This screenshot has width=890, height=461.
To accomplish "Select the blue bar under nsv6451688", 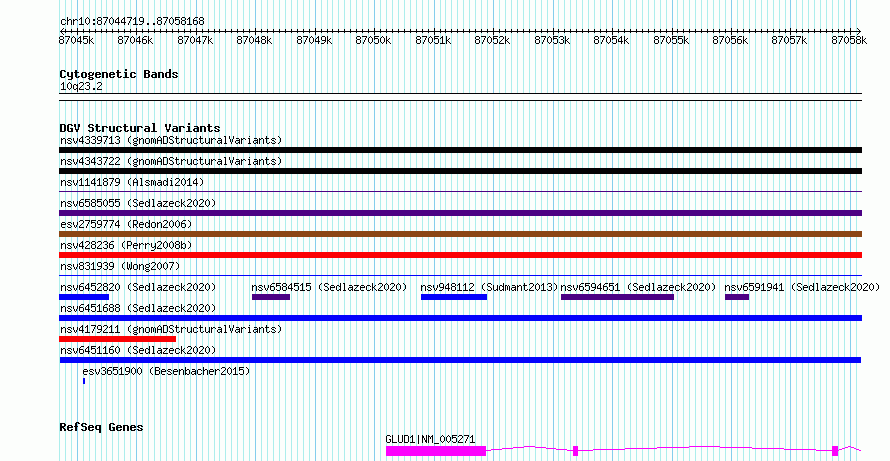I will point(460,318).
